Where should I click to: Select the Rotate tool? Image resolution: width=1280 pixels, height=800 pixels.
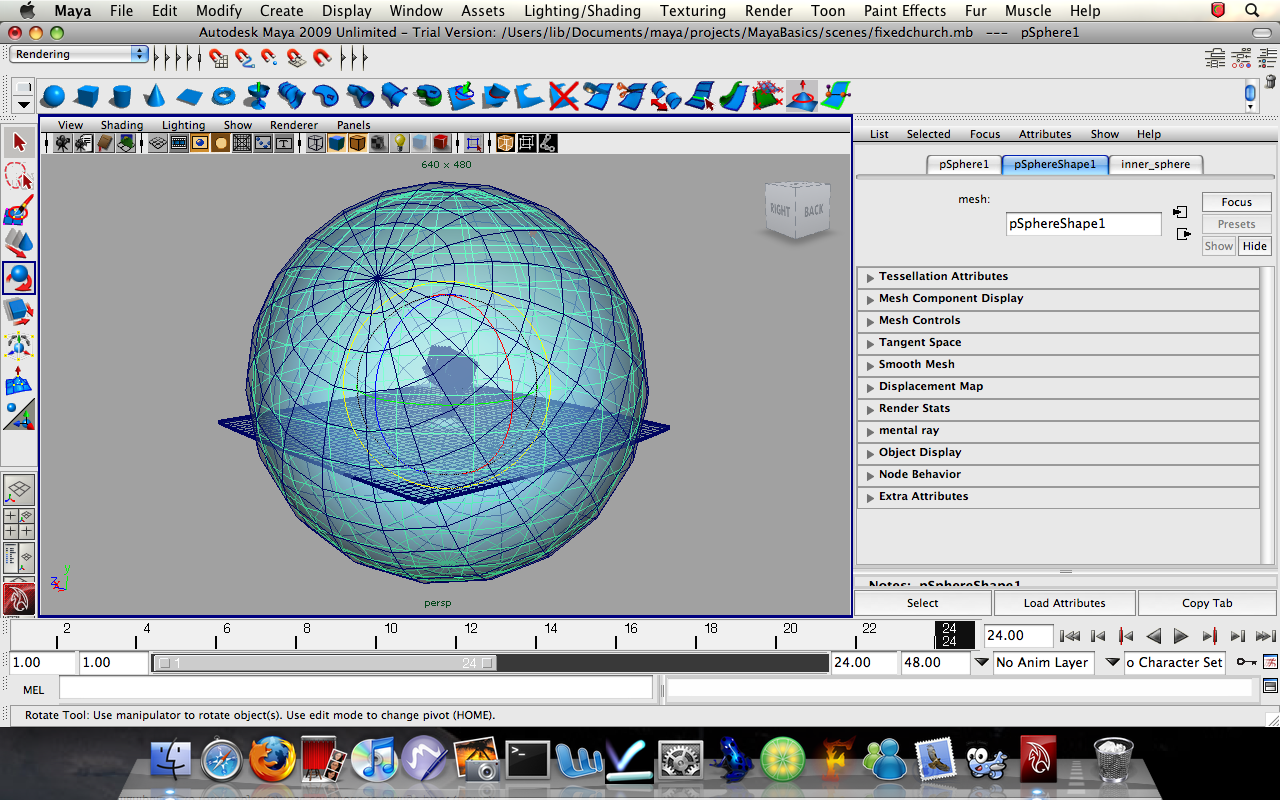click(x=19, y=277)
